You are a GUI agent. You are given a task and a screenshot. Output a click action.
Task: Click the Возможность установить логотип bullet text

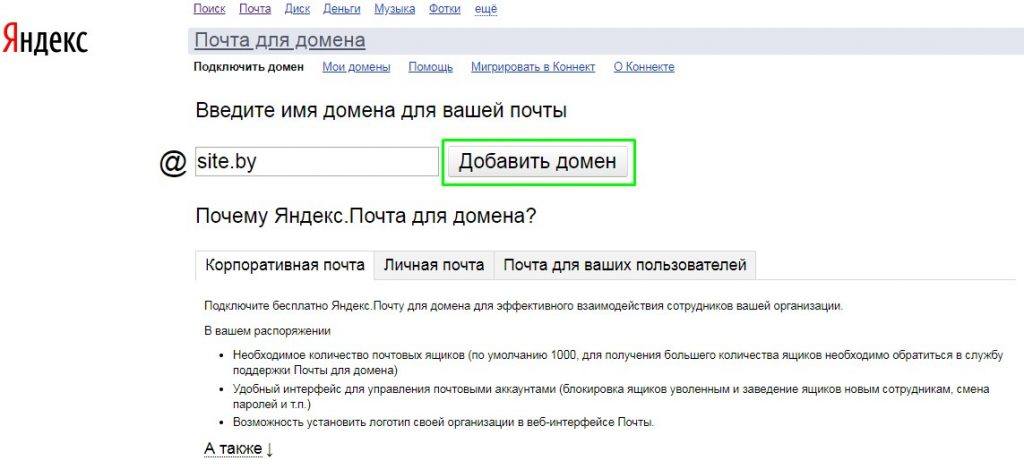point(443,422)
